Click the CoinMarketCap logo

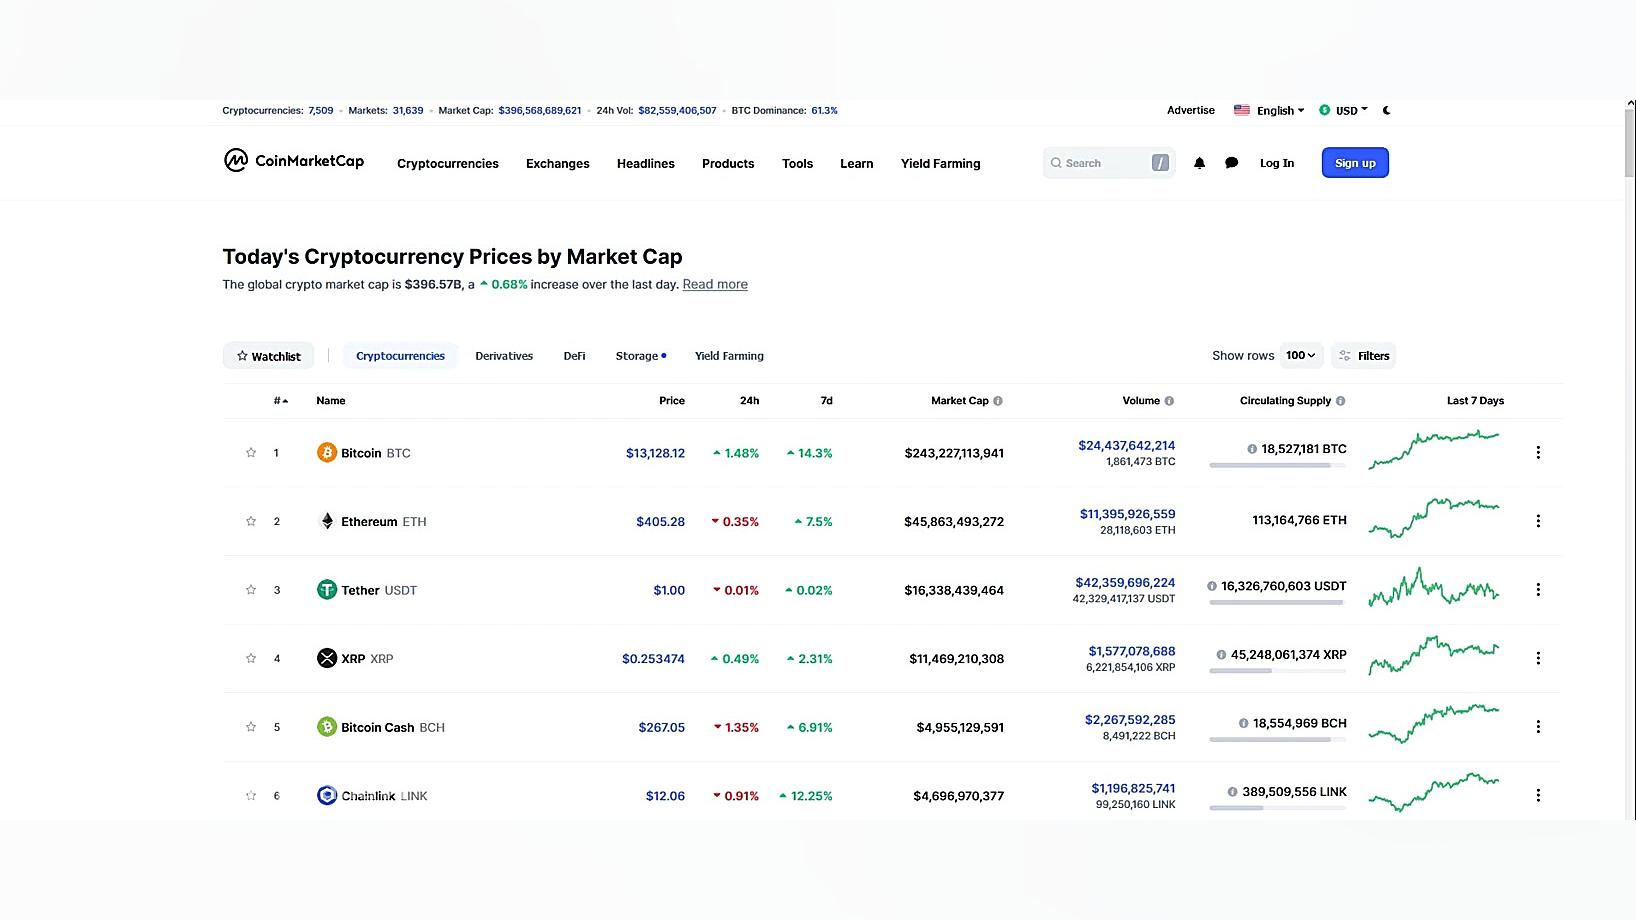(294, 161)
